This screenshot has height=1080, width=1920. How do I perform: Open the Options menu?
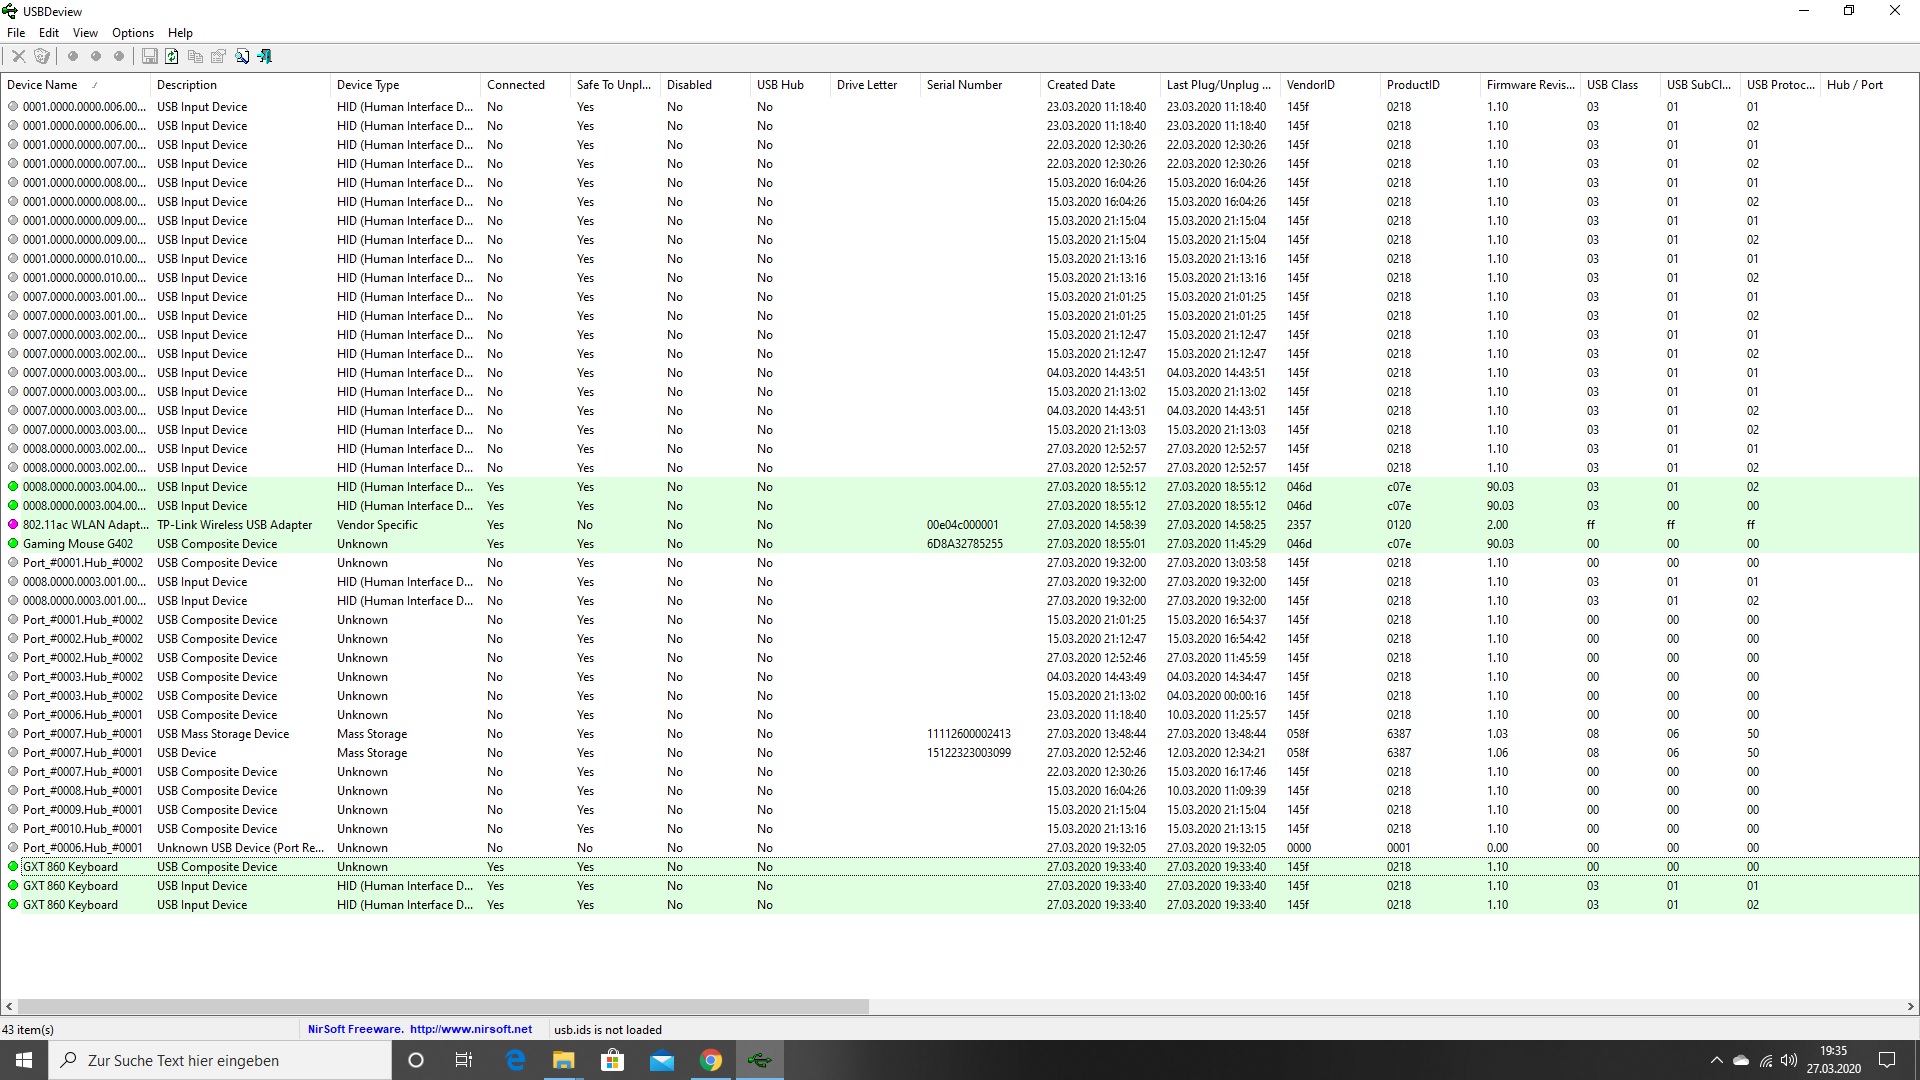tap(132, 33)
